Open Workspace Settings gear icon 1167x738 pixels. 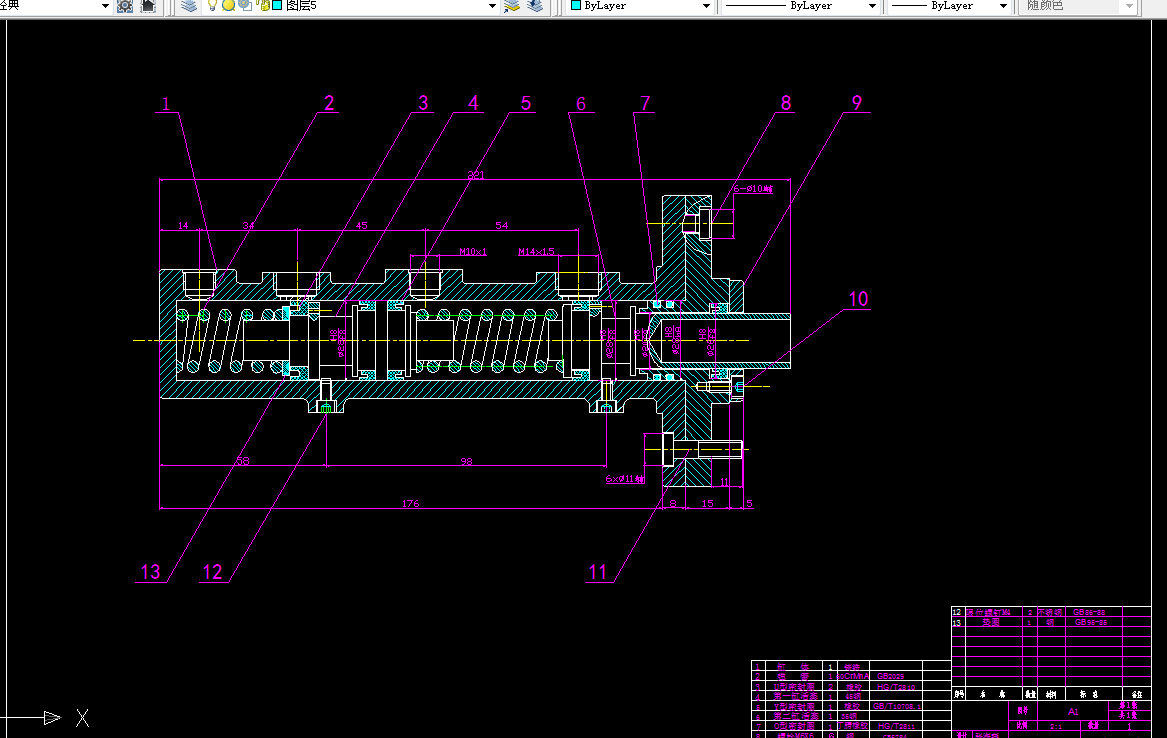(x=125, y=6)
